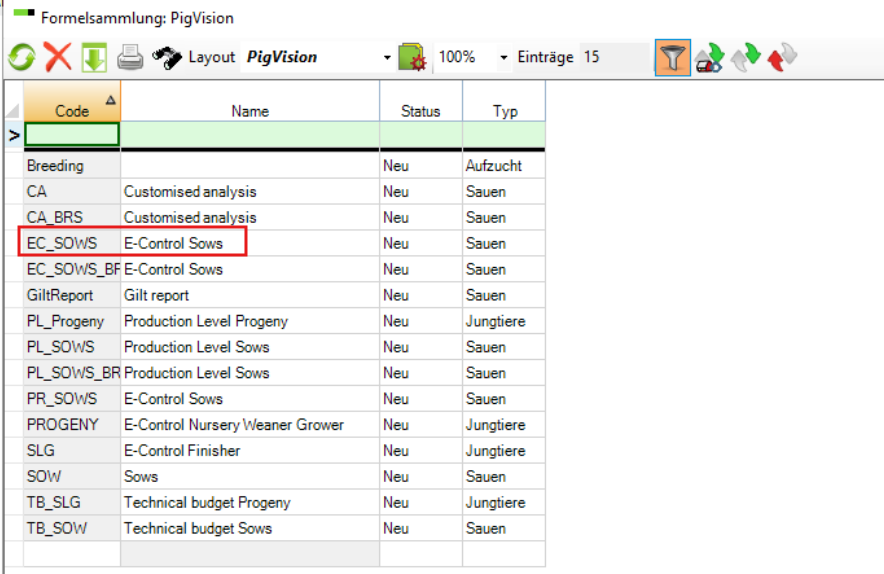Image resolution: width=884 pixels, height=574 pixels.
Task: Select the EC_SOWS code cell
Action: click(x=72, y=244)
